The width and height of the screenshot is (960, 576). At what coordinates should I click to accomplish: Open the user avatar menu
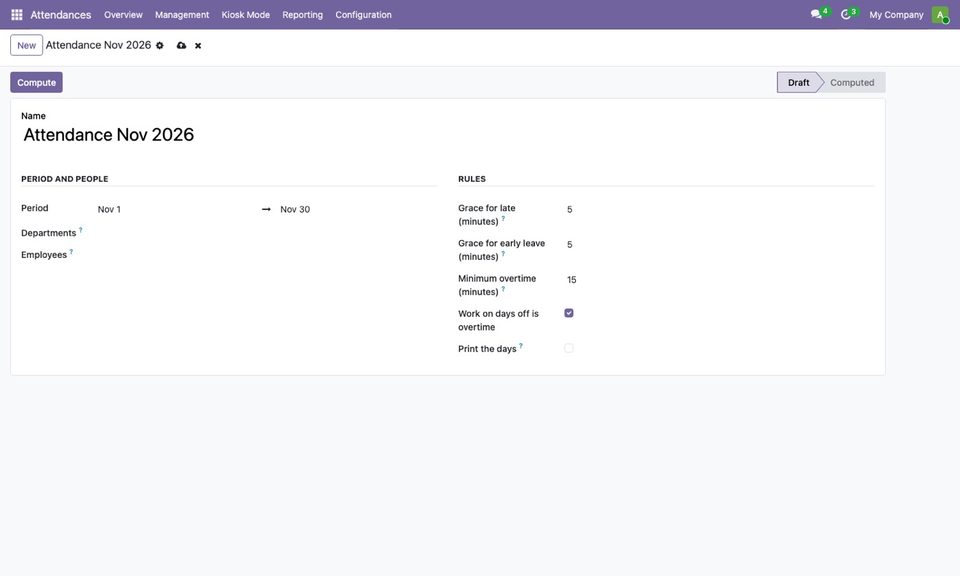tap(940, 15)
